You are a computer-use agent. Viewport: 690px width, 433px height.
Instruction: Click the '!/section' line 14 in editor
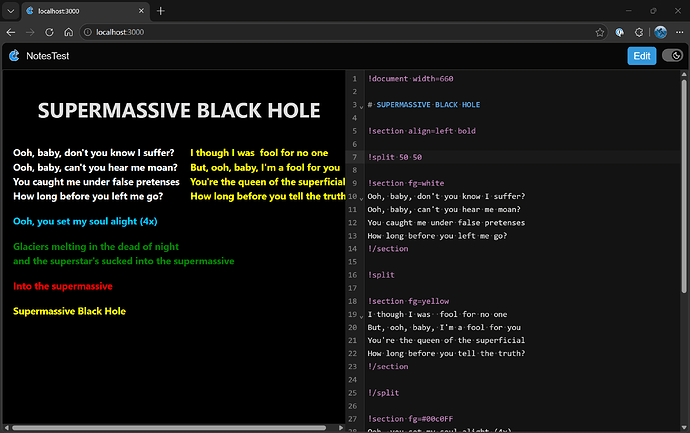click(x=388, y=249)
